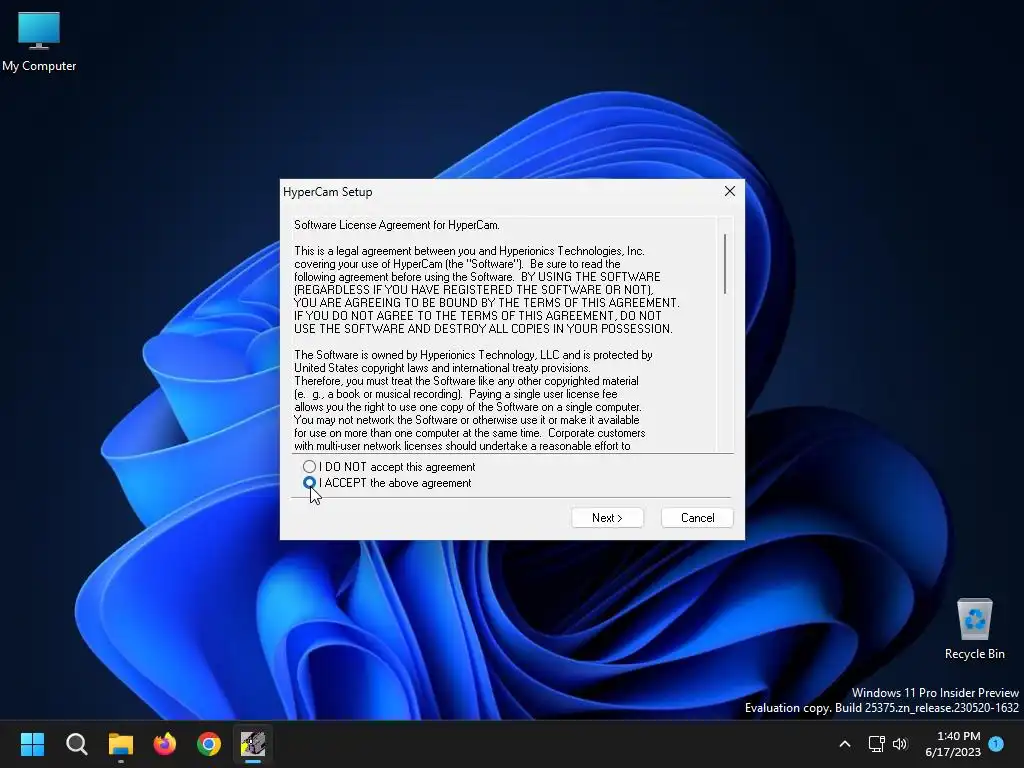The width and height of the screenshot is (1024, 768).
Task: Launch Google Chrome from the taskbar
Action: (x=209, y=744)
